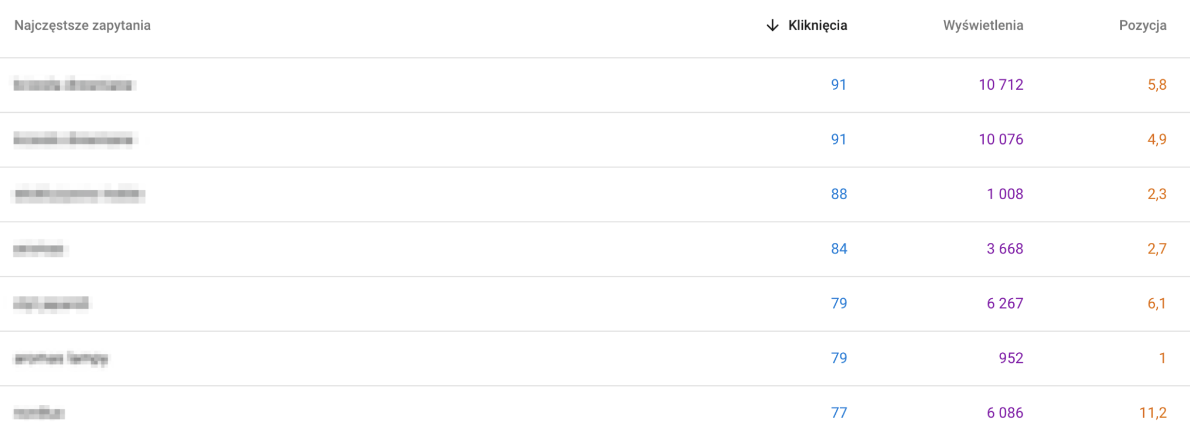Click the clicks value 77
The height and width of the screenshot is (448, 1190).
(838, 412)
